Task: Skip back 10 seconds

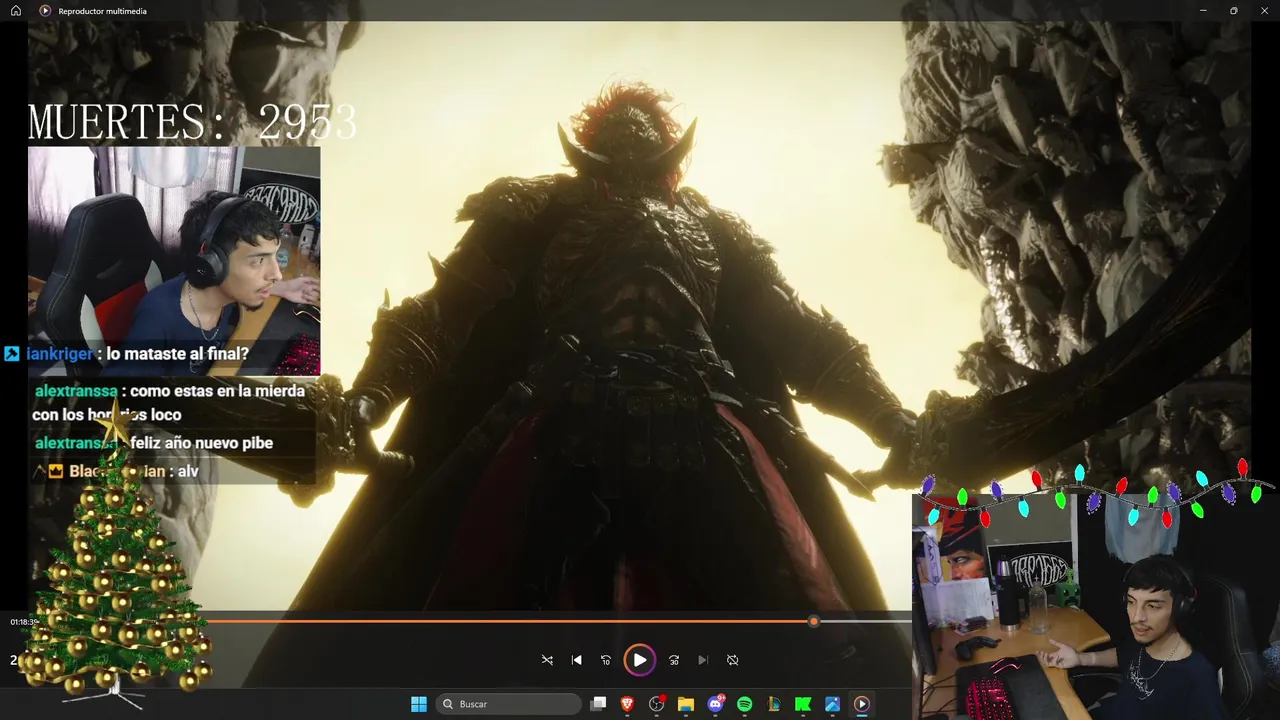Action: tap(605, 660)
